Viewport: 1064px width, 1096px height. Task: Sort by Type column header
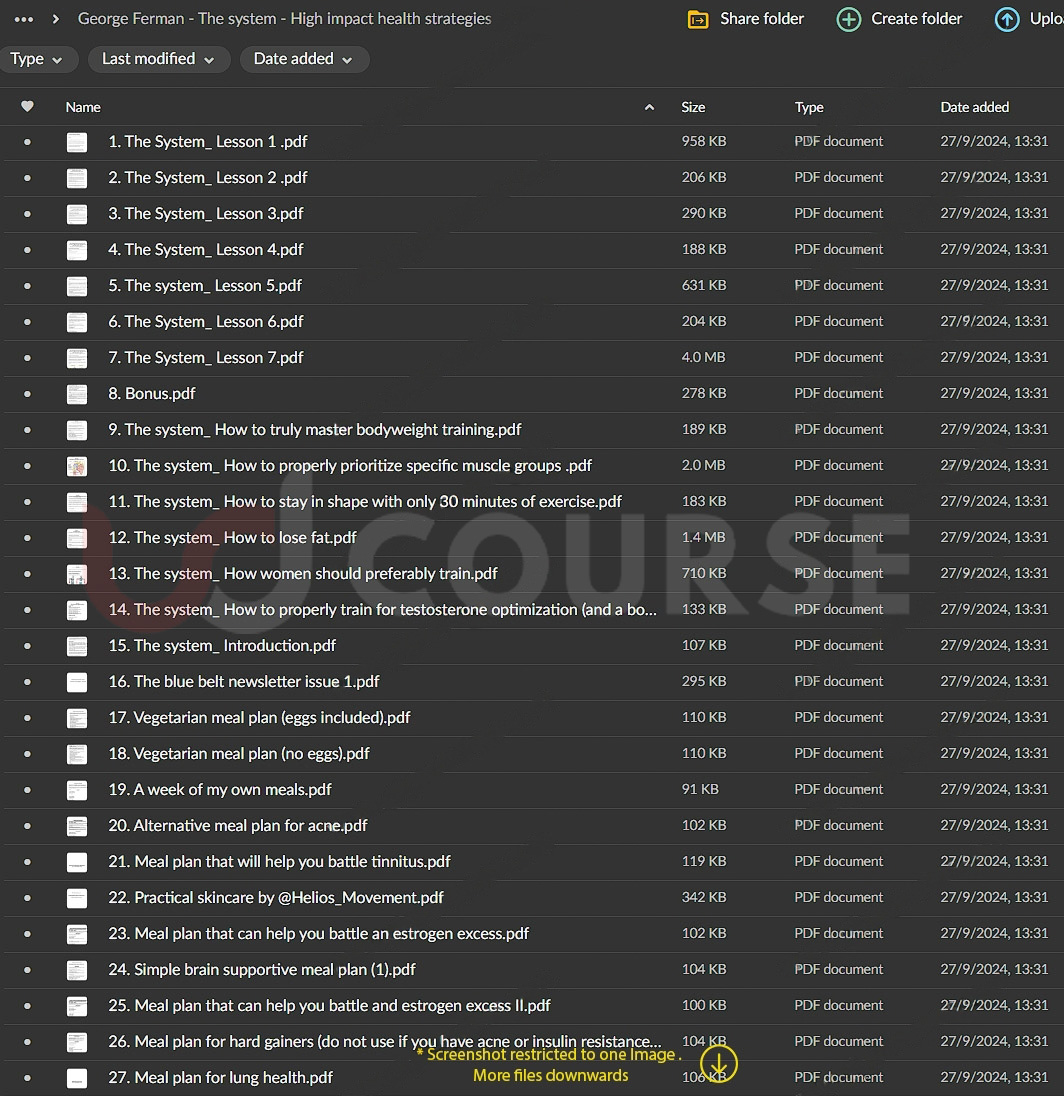(x=809, y=108)
